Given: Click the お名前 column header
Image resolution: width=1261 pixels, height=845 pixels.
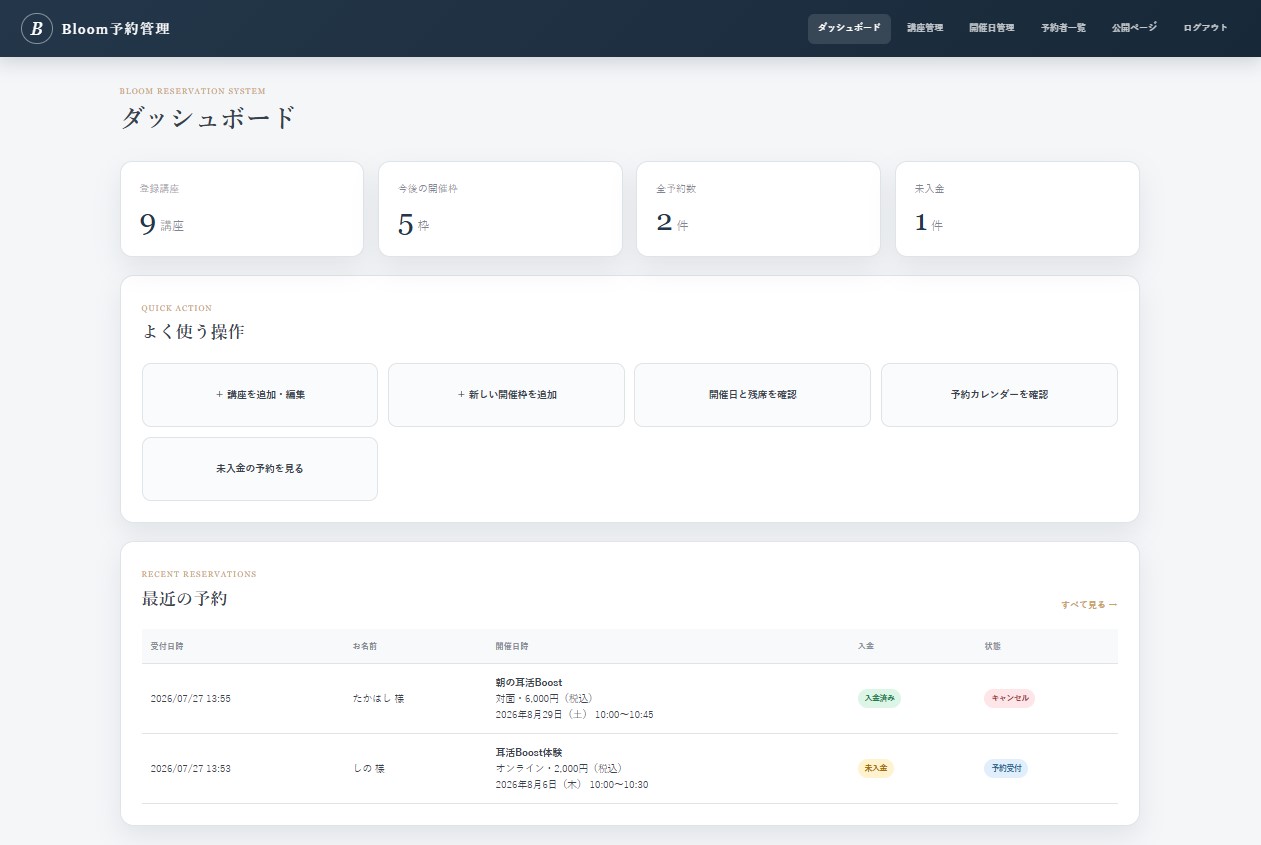Looking at the screenshot, I should point(365,646).
